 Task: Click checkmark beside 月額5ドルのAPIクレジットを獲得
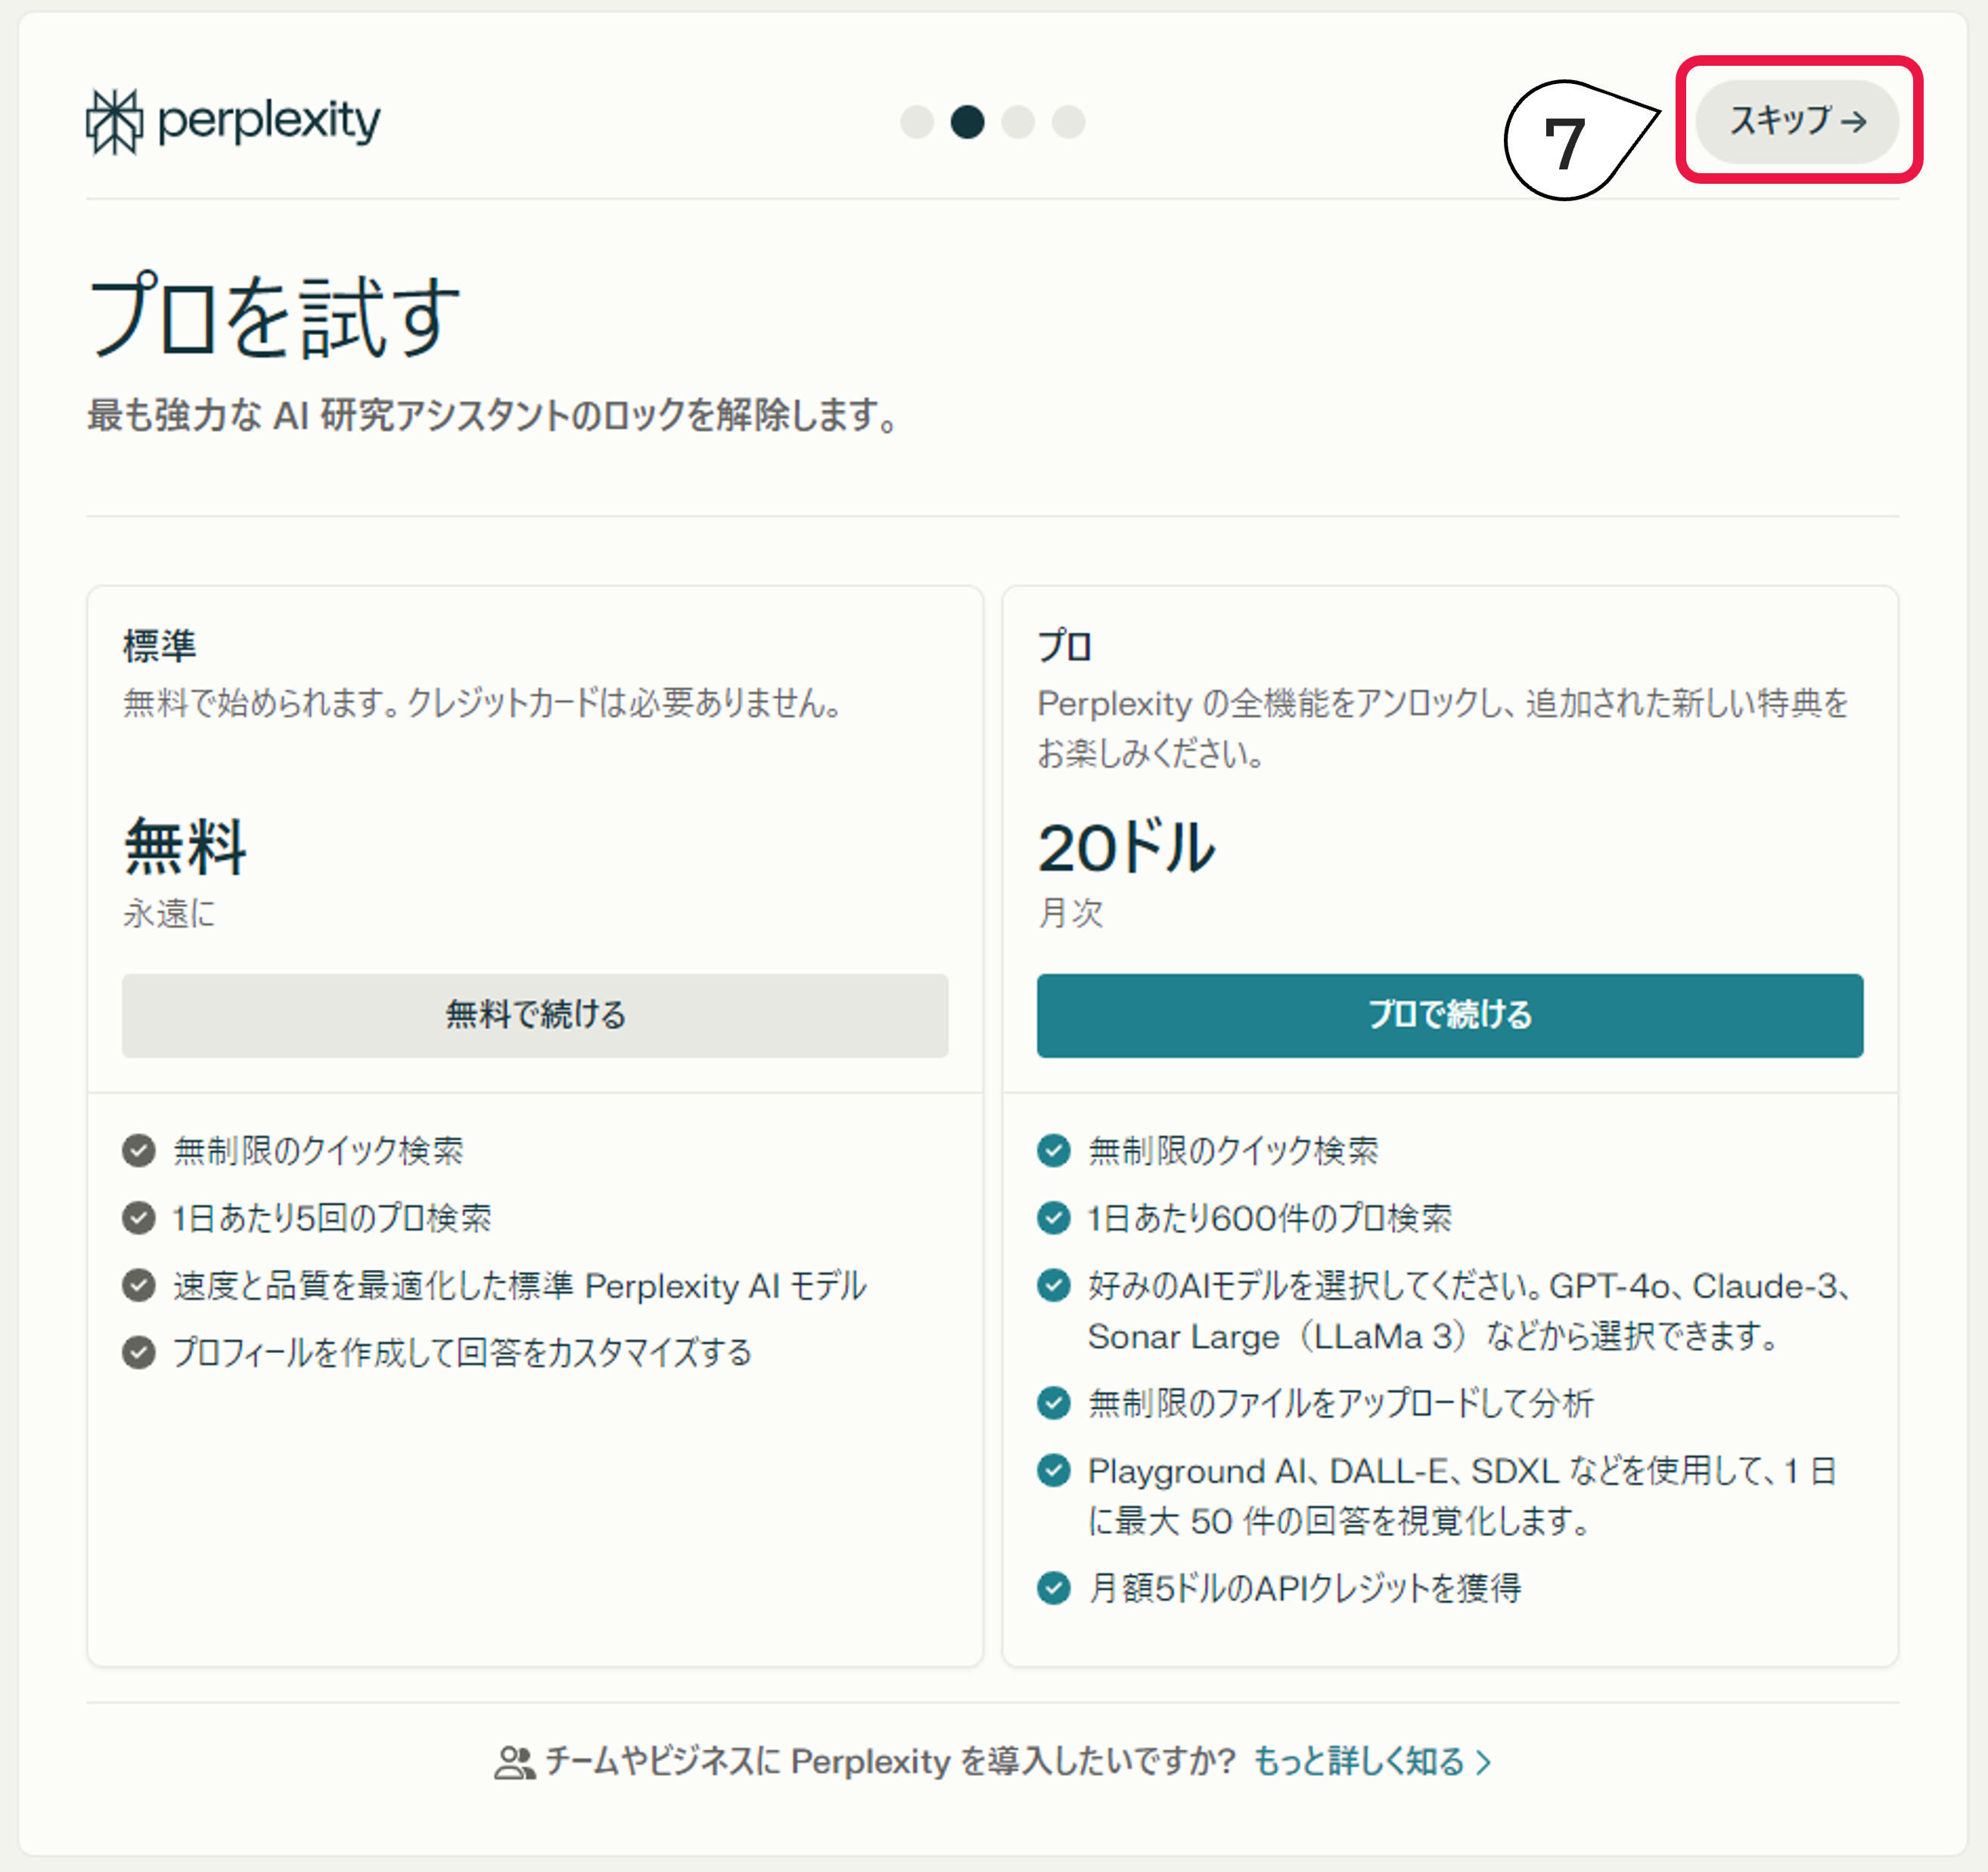[1054, 1587]
